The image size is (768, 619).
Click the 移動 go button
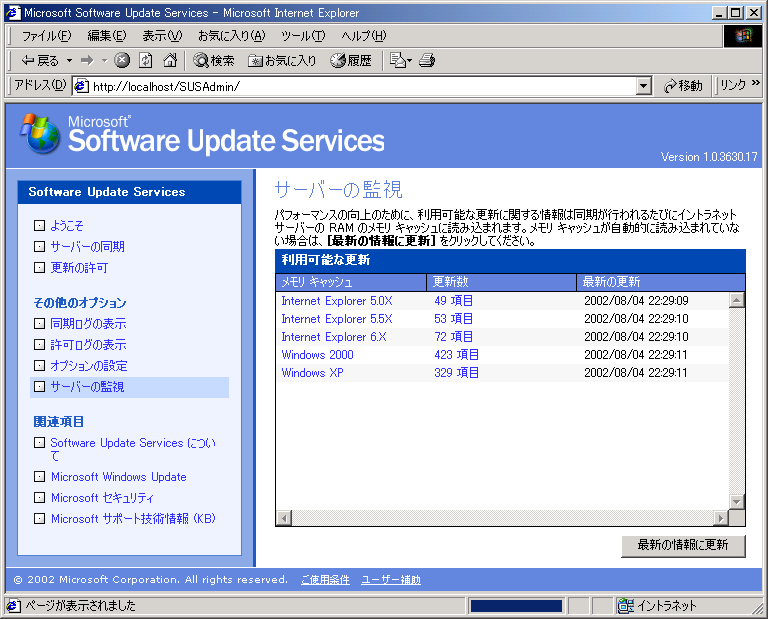[x=683, y=86]
